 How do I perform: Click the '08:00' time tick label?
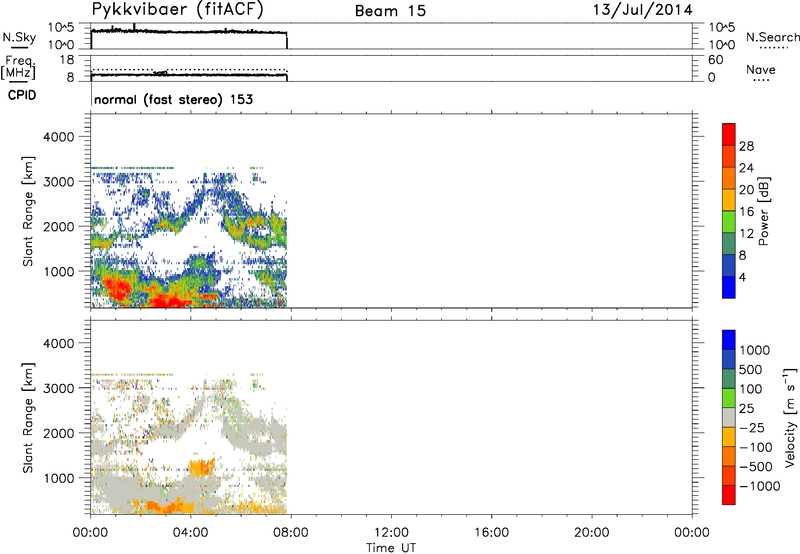[291, 533]
